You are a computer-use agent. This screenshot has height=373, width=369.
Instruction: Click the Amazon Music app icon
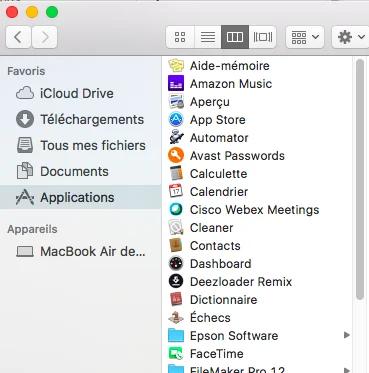click(176, 84)
